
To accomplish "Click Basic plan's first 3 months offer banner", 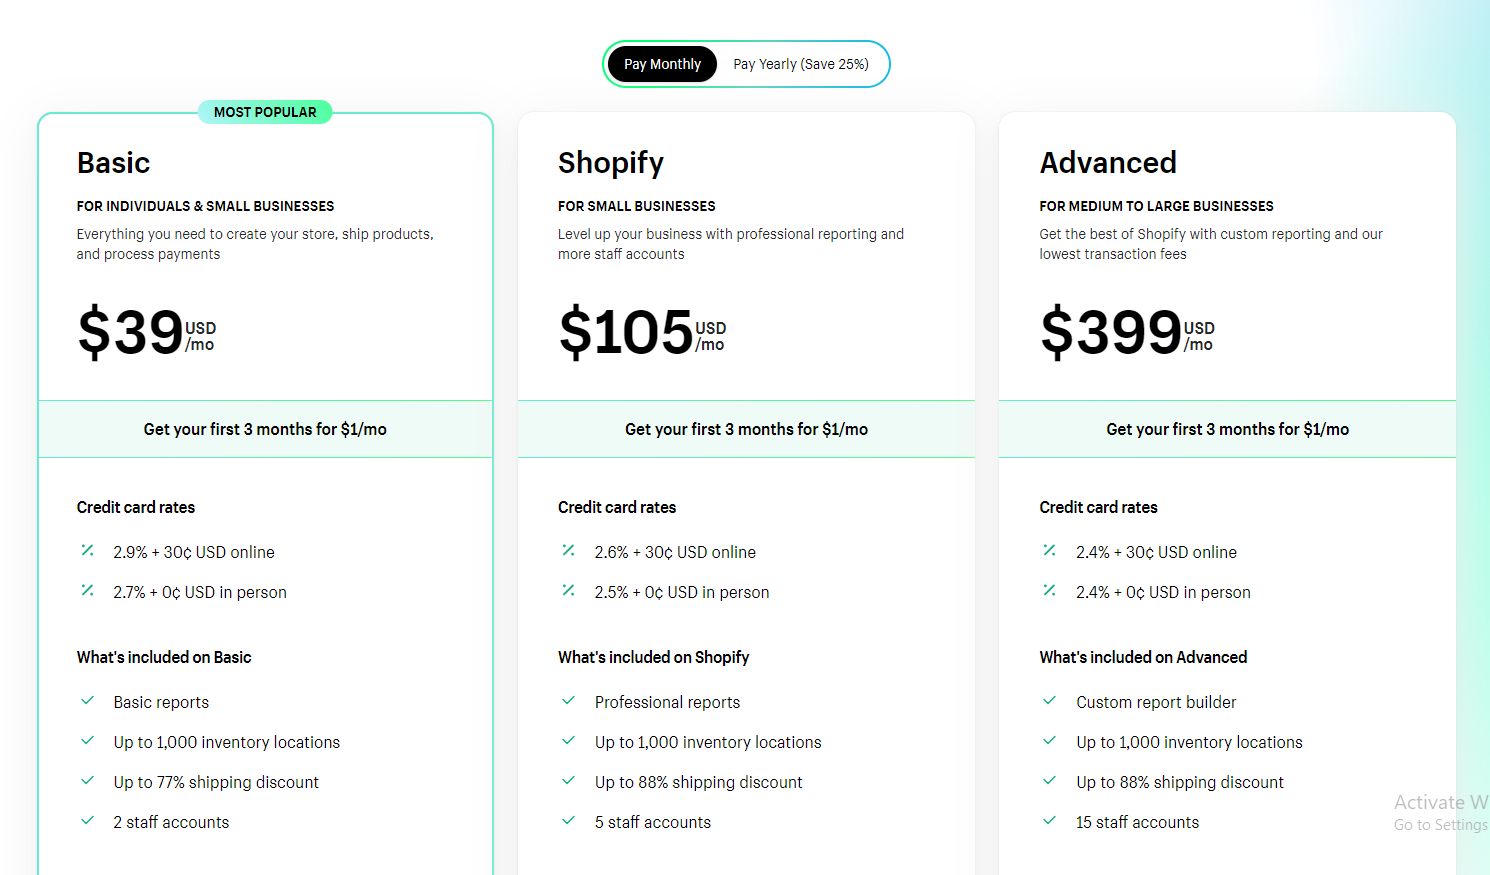I will (265, 429).
